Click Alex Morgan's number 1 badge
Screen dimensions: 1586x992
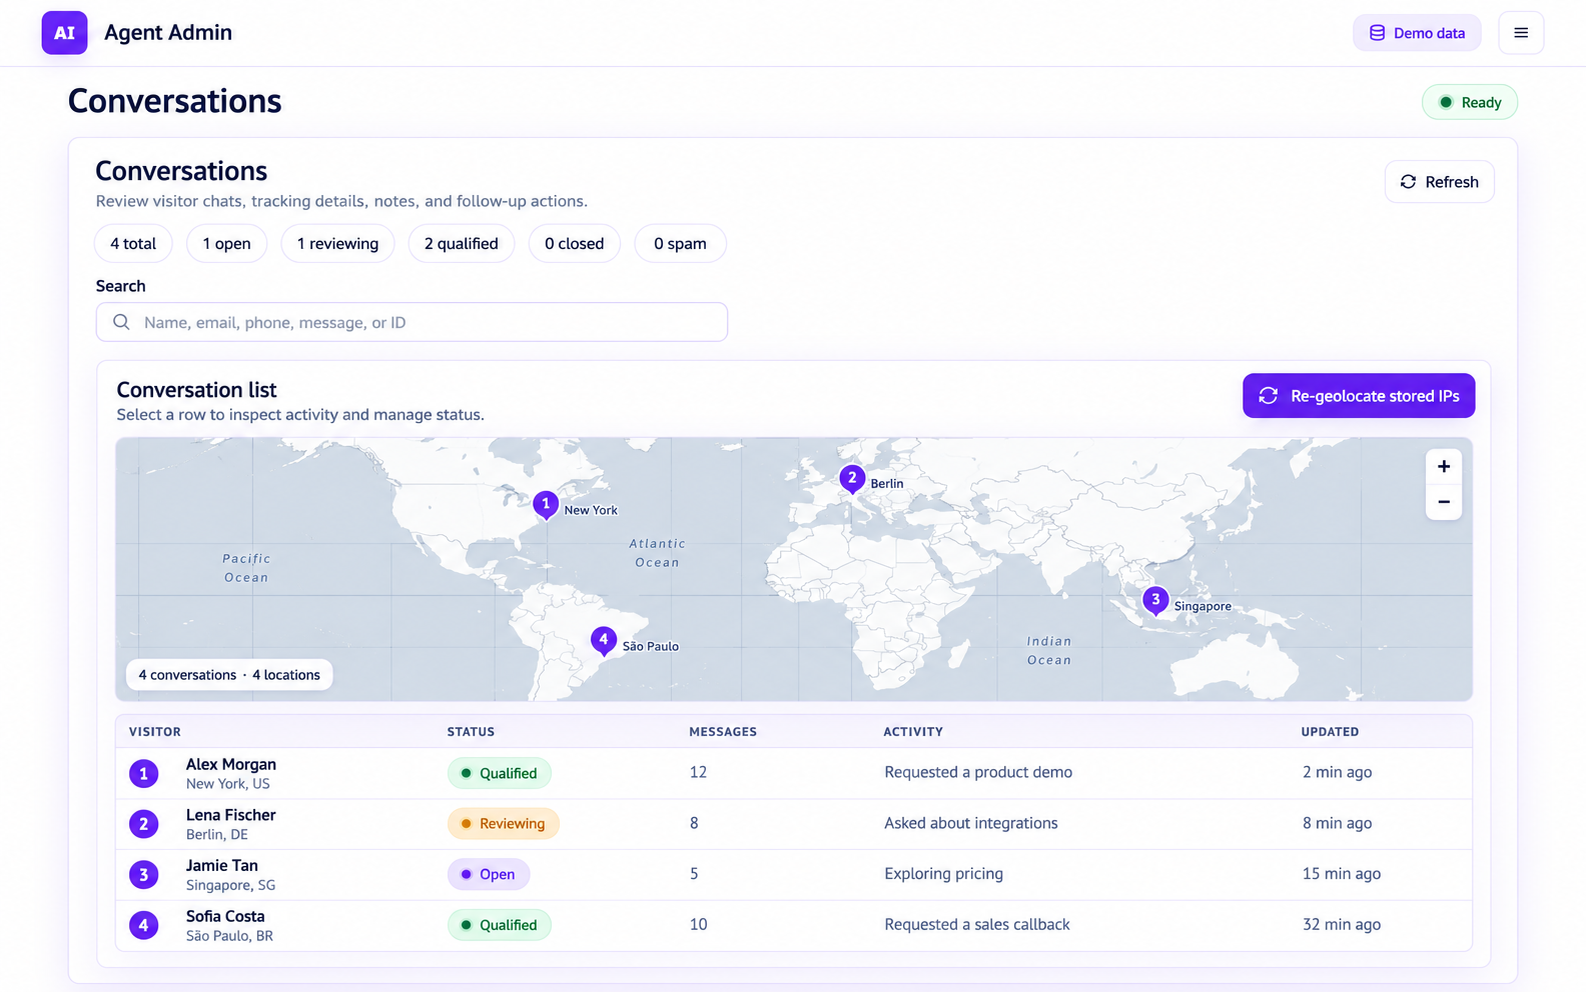click(x=144, y=773)
